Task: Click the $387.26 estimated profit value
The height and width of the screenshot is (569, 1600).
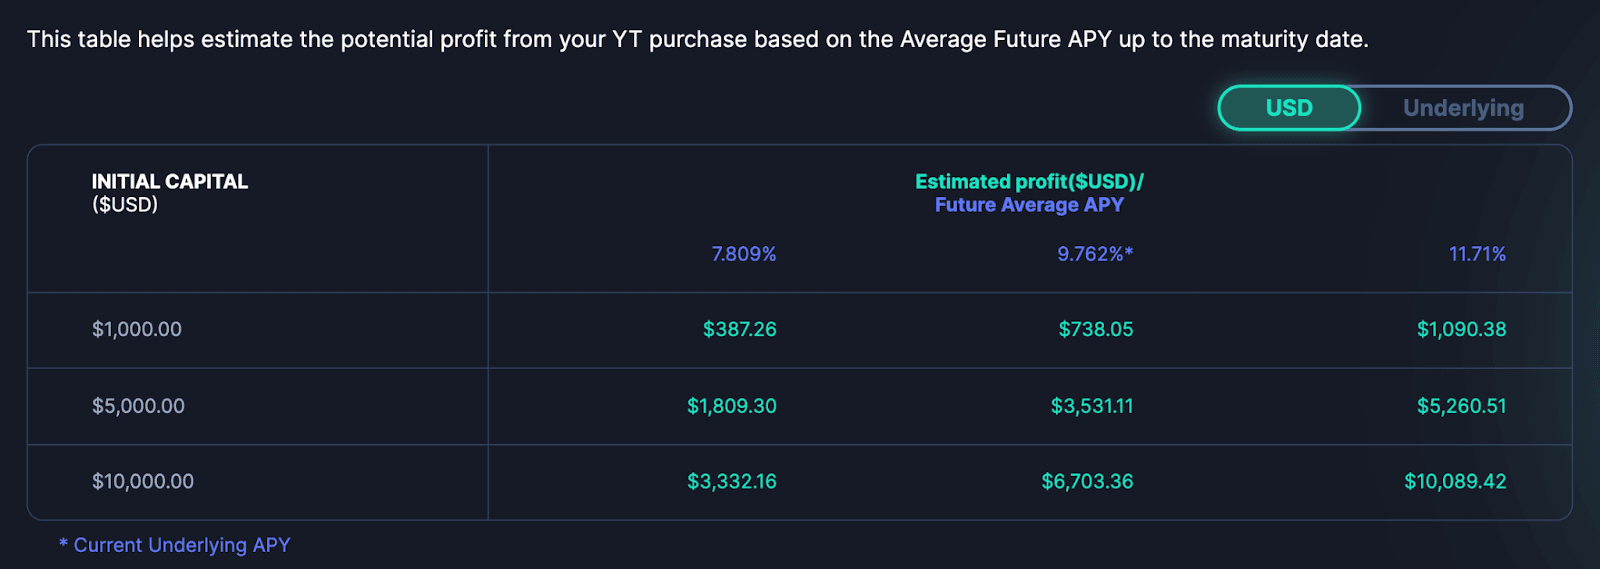Action: tap(740, 329)
